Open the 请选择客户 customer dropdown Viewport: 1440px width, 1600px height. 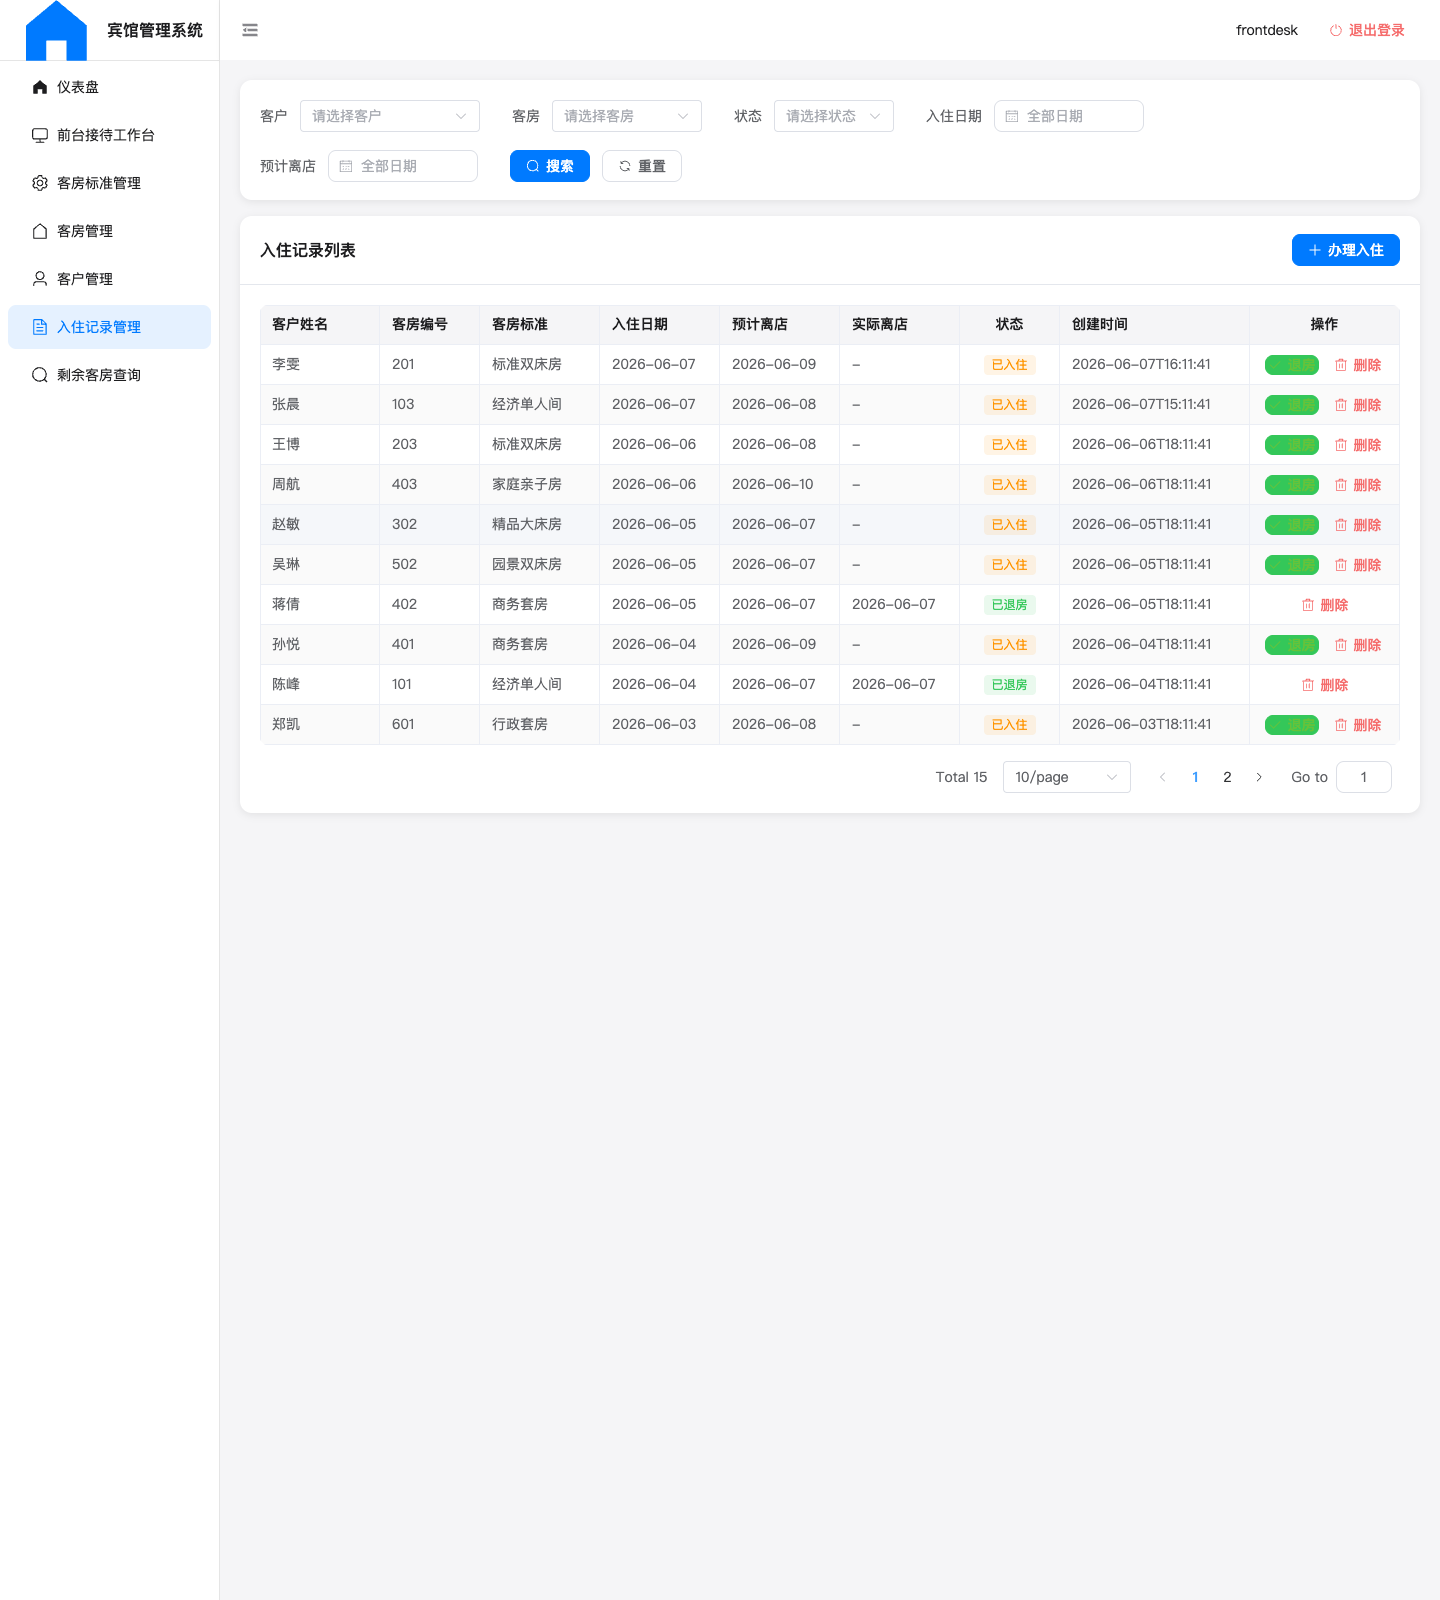point(390,116)
